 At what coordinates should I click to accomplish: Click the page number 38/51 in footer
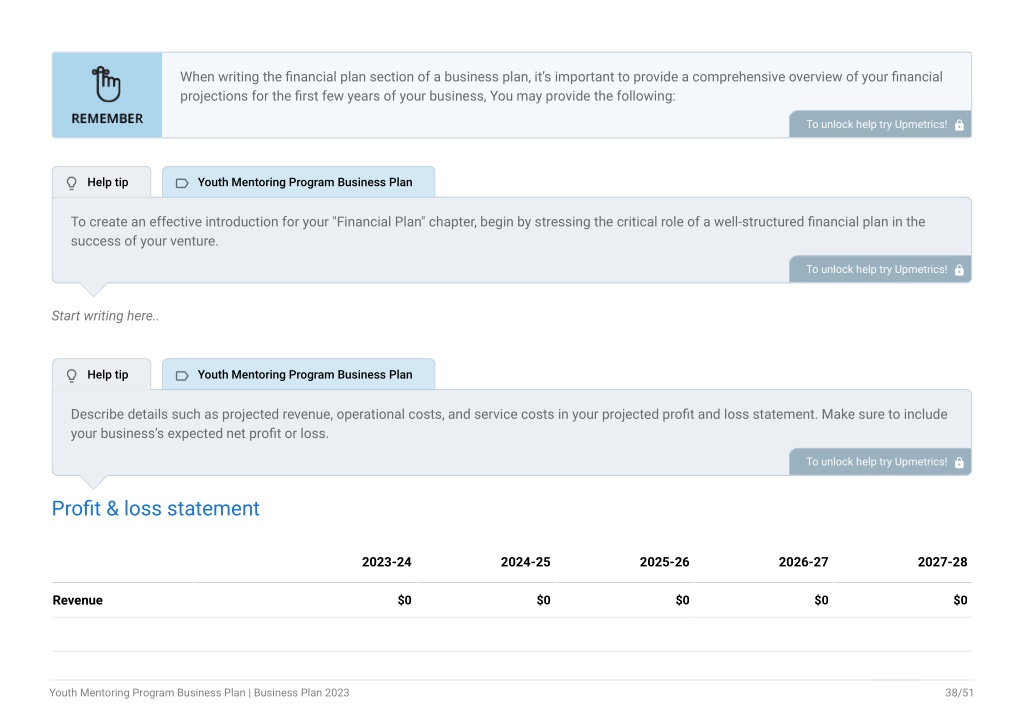point(959,693)
